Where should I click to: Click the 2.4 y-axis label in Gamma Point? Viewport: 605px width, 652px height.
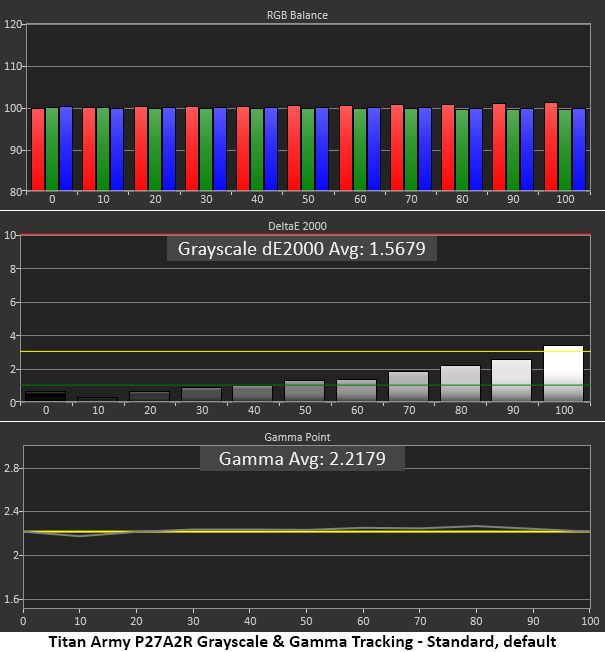[x=11, y=511]
